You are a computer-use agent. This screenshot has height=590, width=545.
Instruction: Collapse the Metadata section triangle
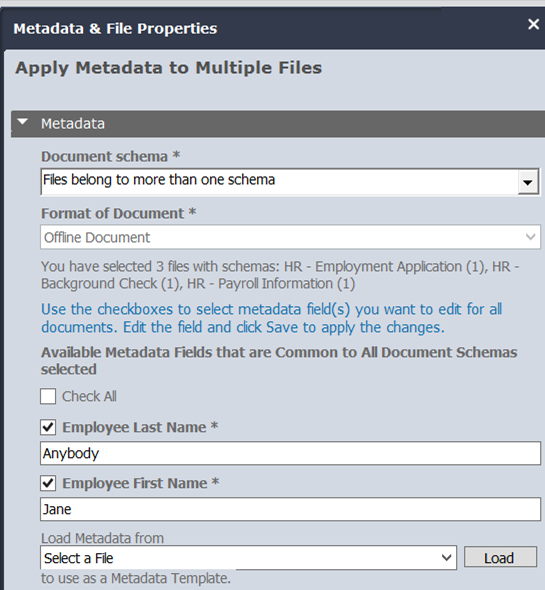tap(23, 122)
